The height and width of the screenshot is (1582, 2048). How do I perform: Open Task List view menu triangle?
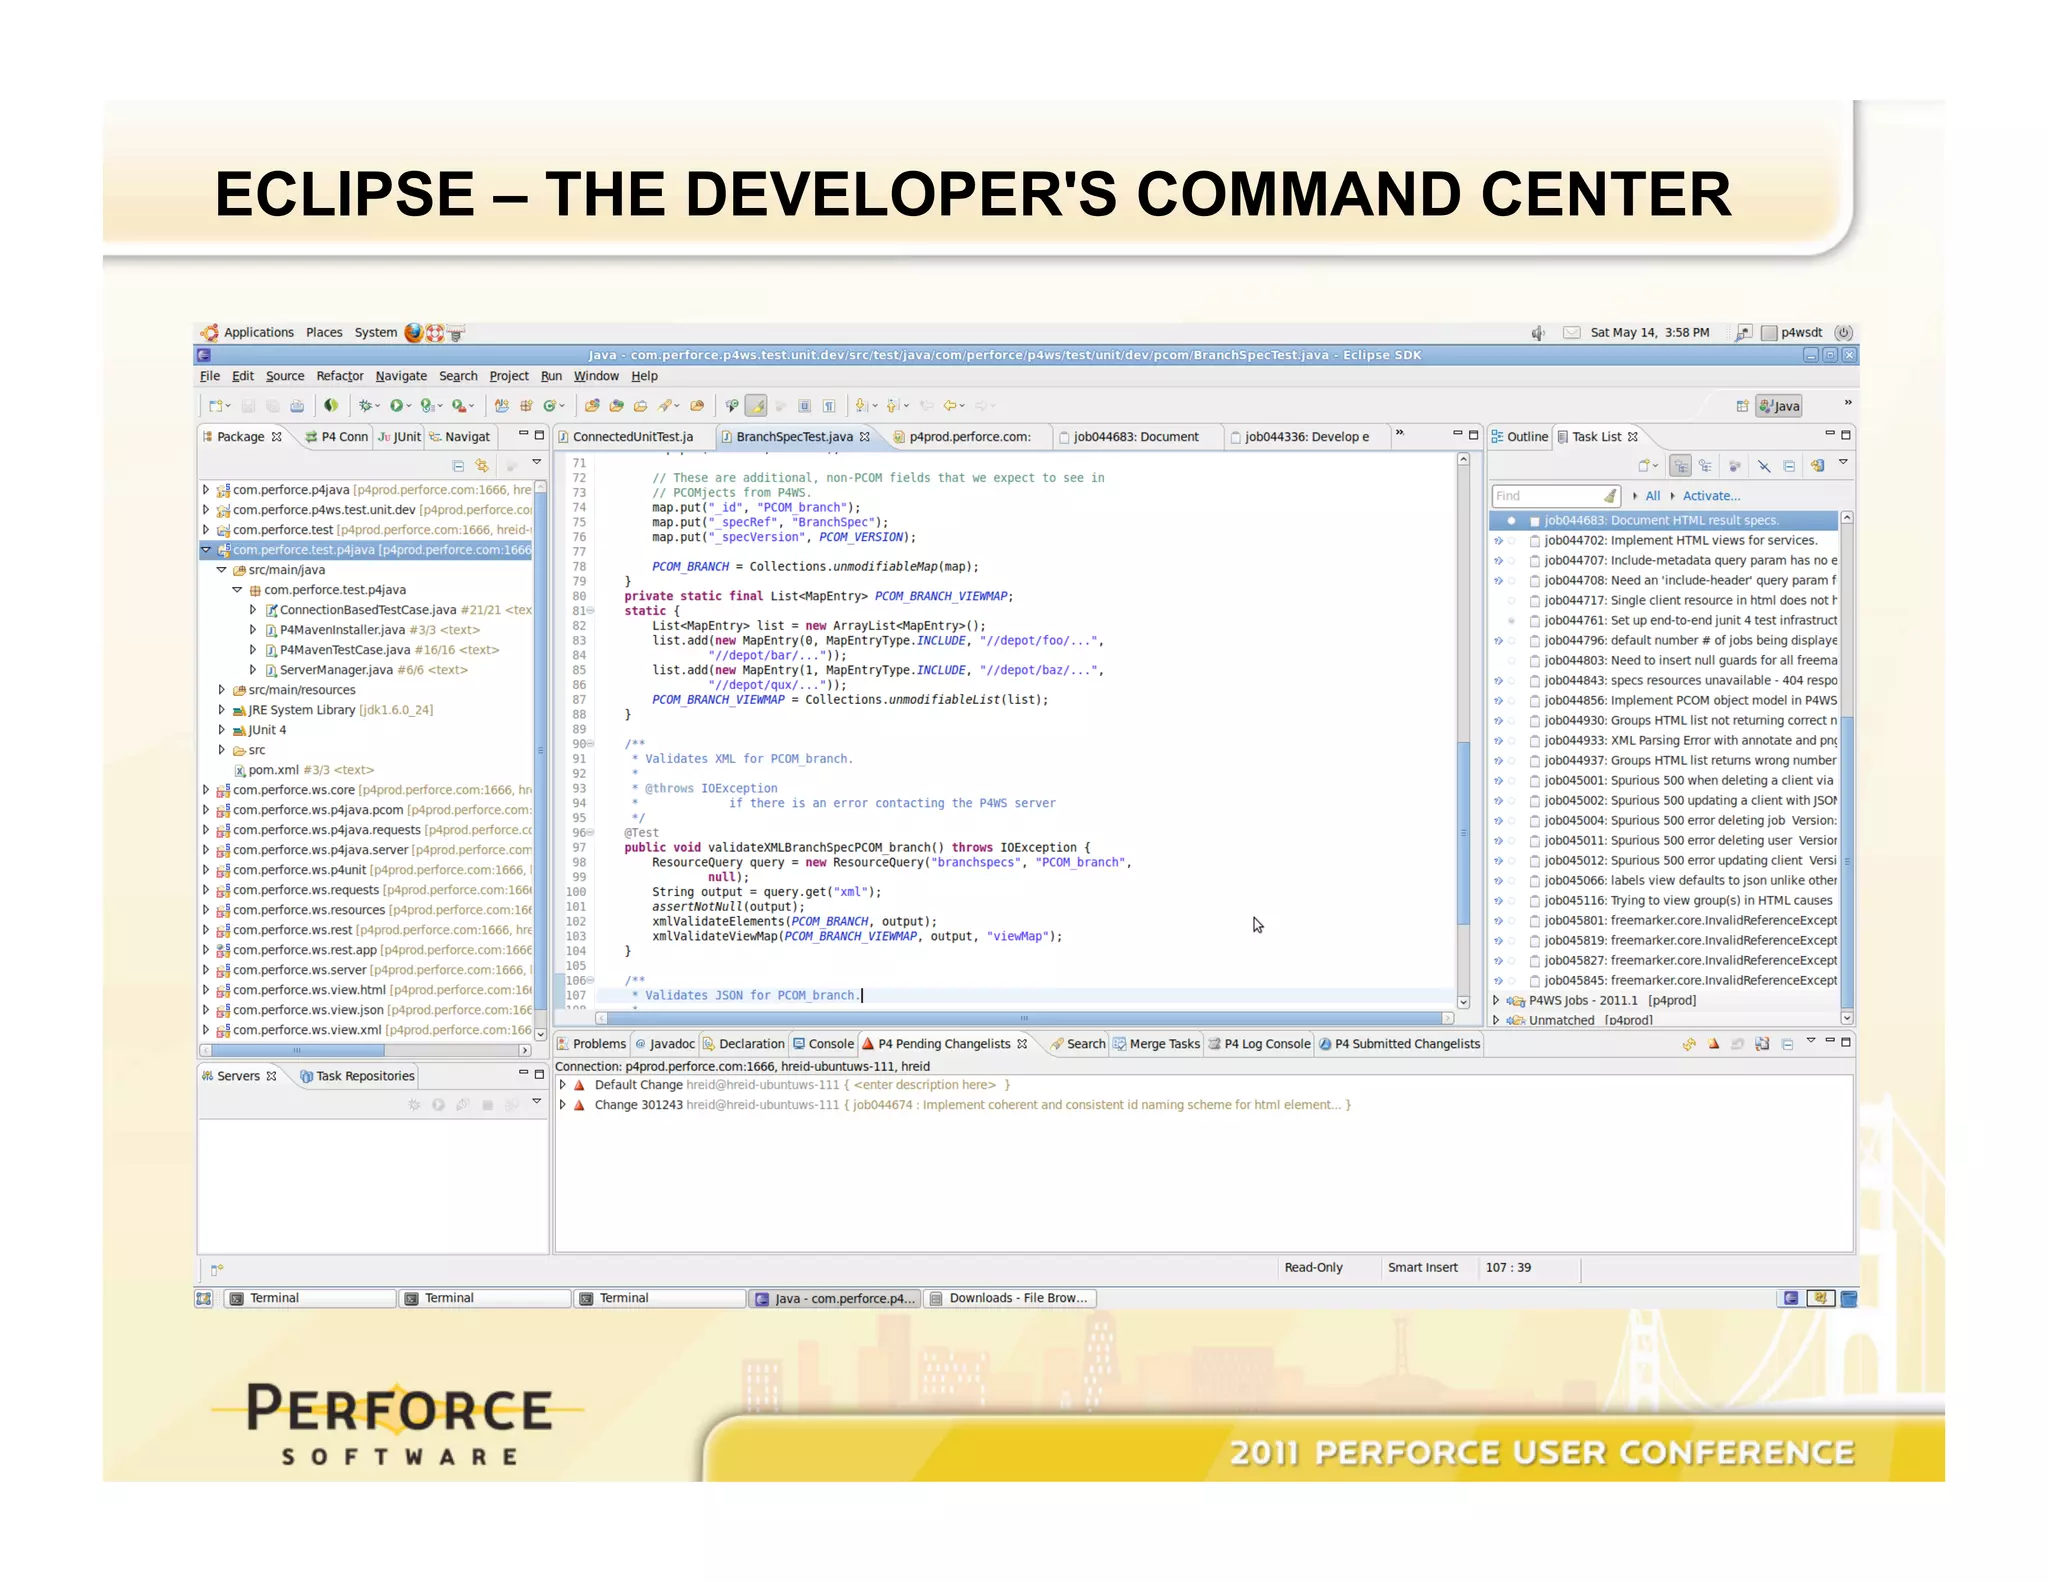coord(1843,462)
